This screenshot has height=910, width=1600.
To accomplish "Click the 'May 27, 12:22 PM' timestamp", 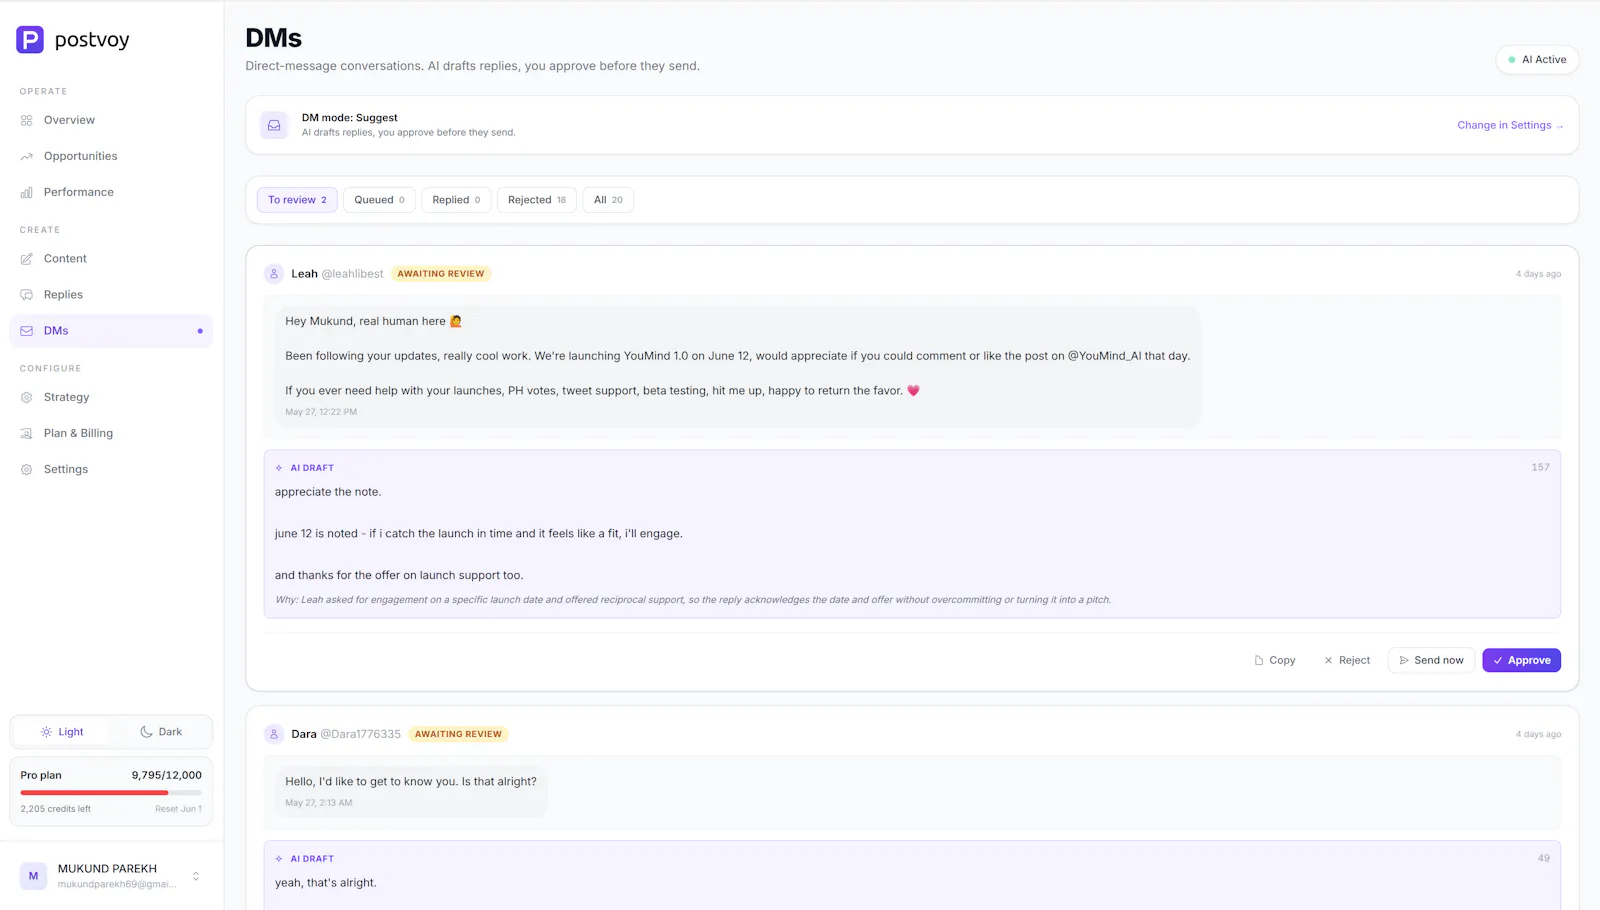I will 321,412.
